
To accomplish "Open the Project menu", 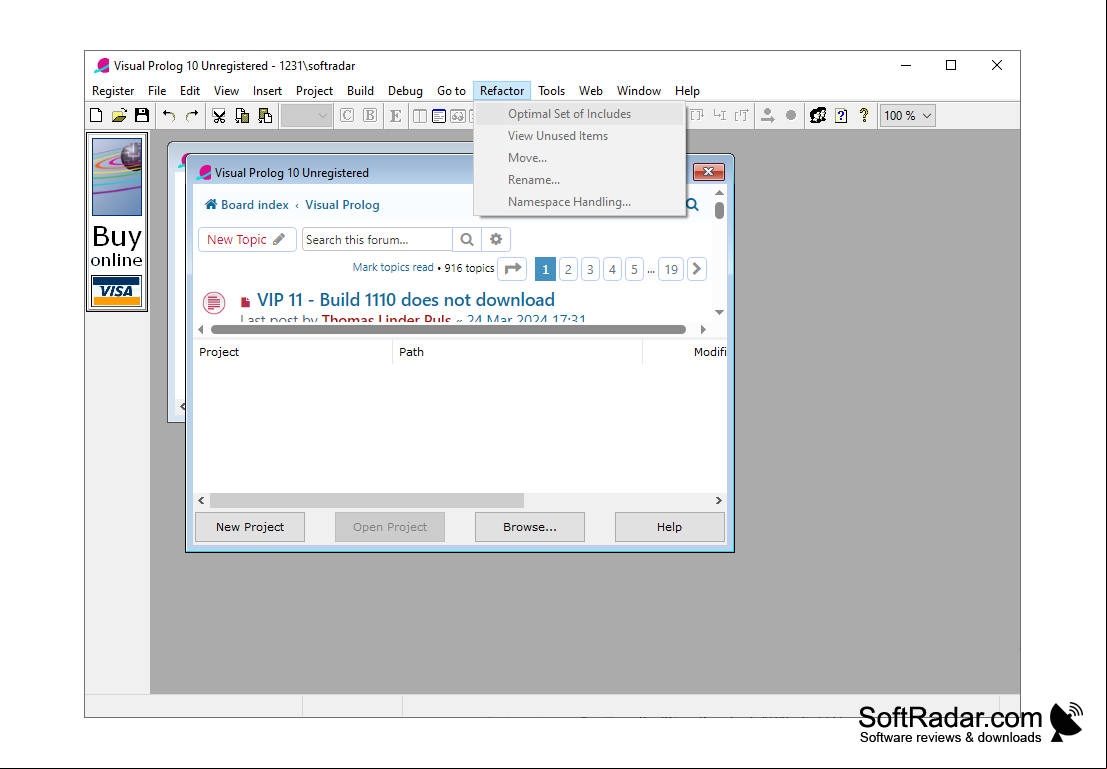I will click(314, 90).
